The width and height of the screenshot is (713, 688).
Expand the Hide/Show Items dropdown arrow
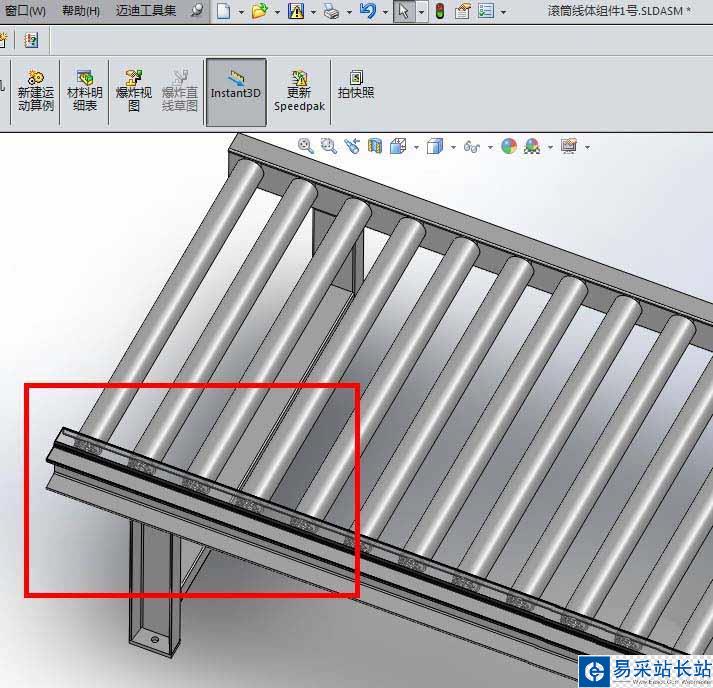tap(490, 147)
